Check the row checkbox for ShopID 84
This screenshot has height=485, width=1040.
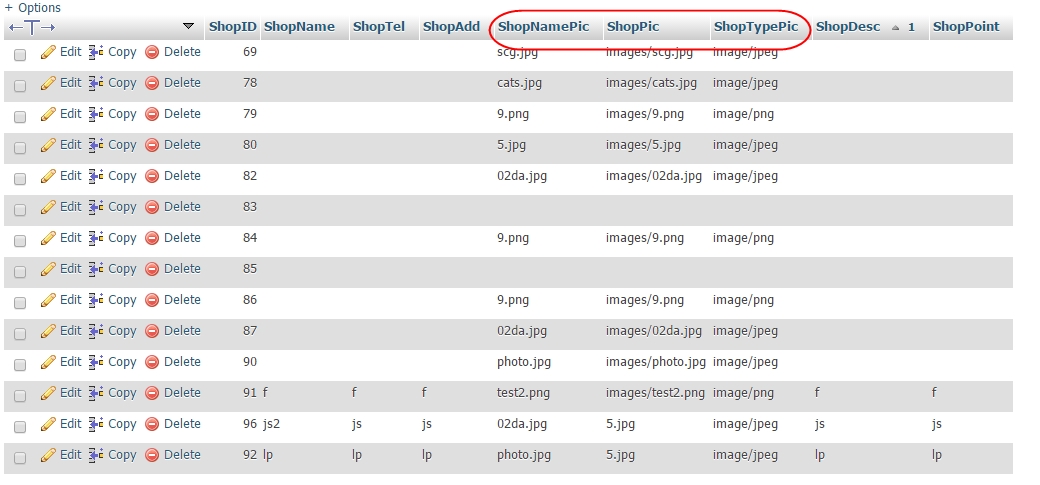(x=20, y=241)
